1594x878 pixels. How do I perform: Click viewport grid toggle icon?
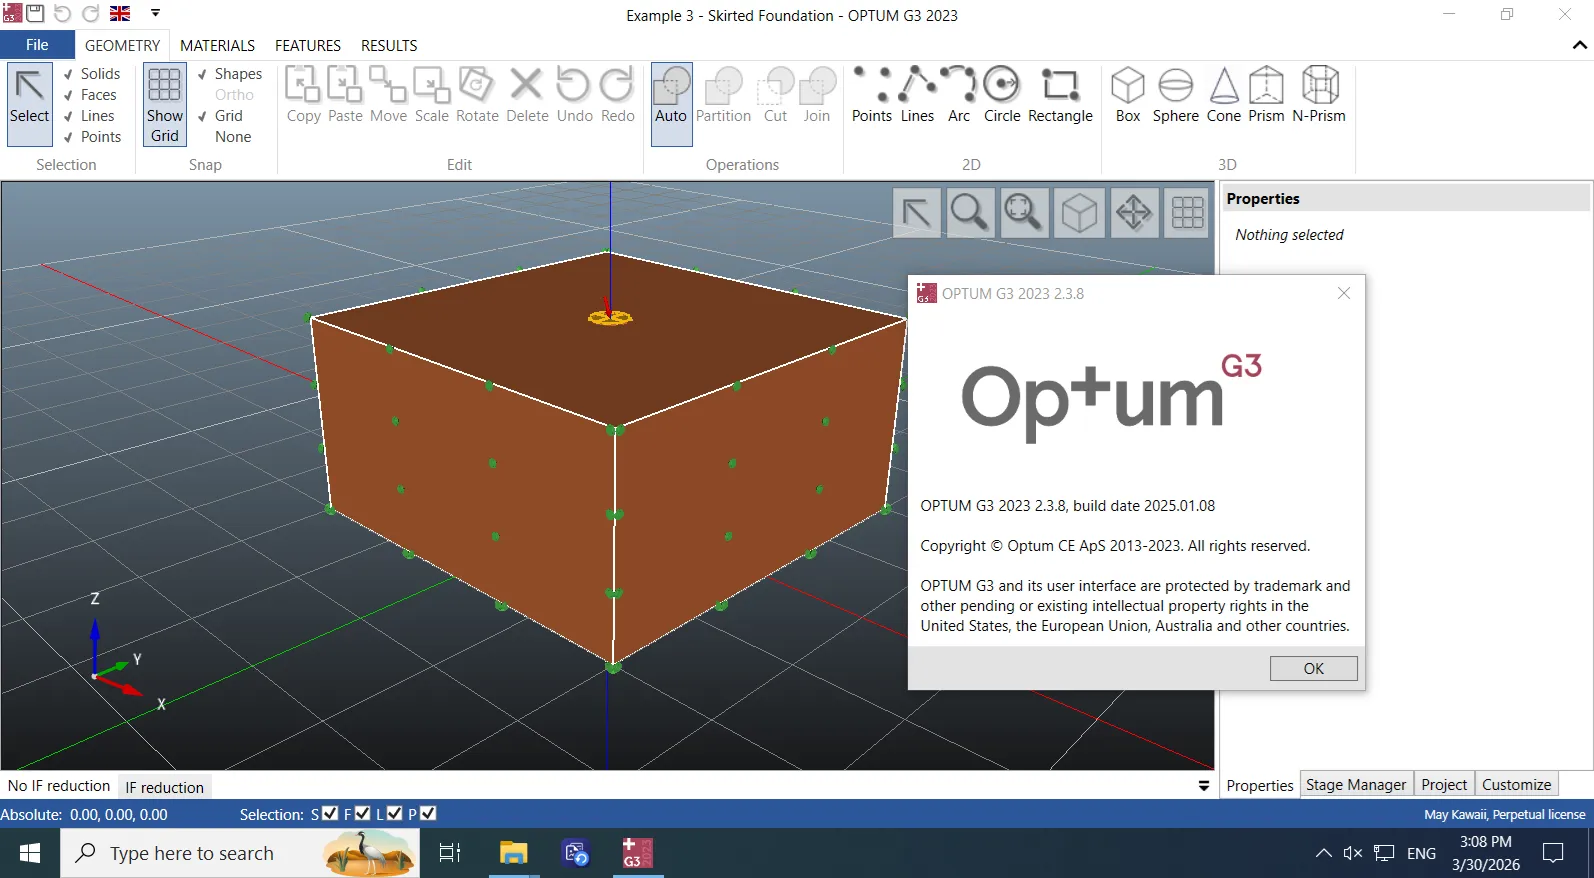(x=1188, y=212)
